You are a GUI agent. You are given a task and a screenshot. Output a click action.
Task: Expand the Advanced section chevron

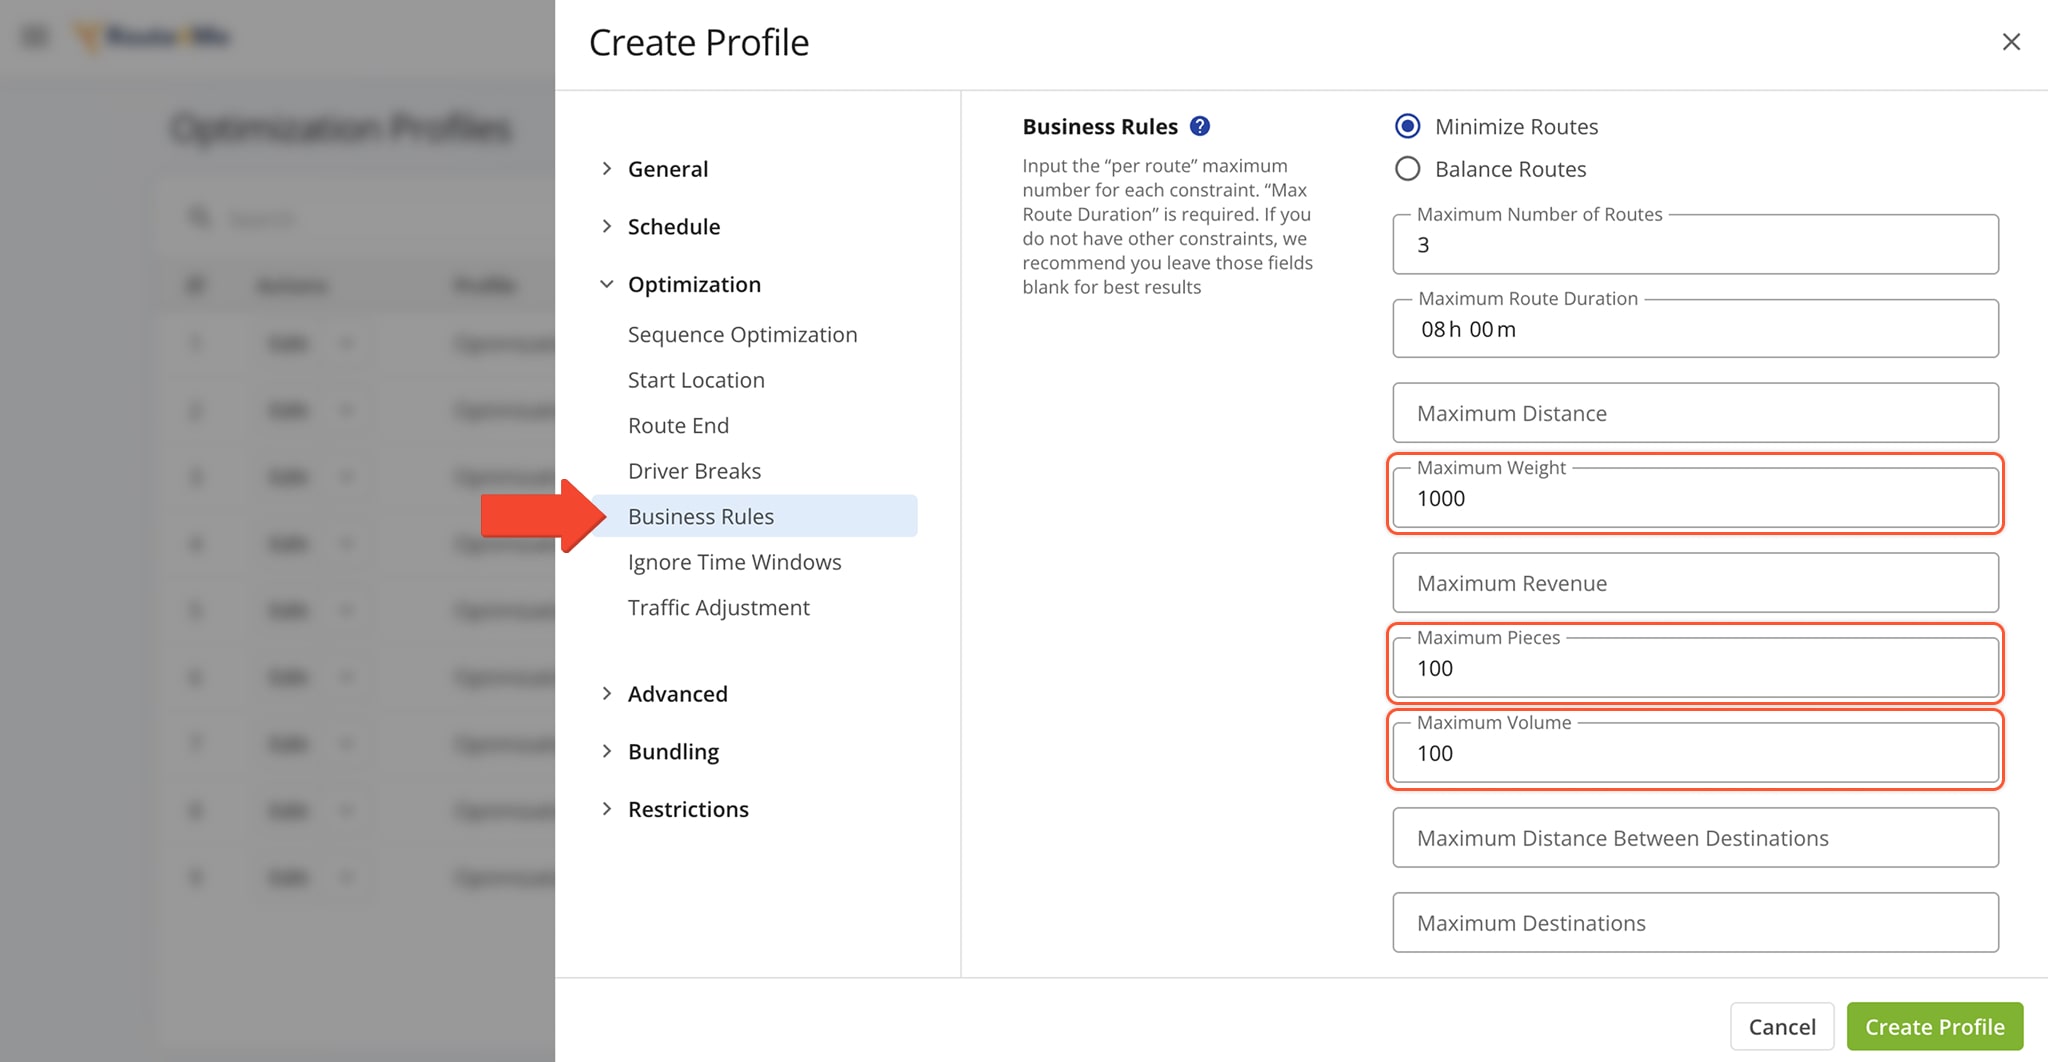(x=606, y=694)
